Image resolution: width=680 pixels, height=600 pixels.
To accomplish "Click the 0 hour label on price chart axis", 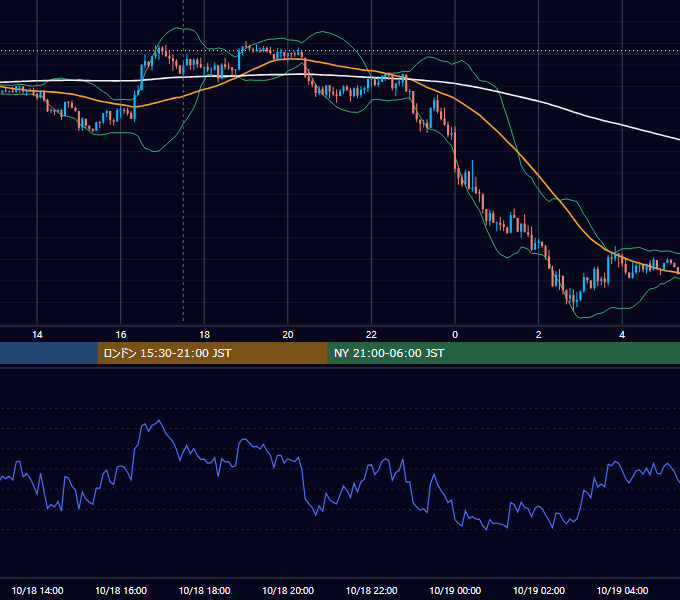I will pos(455,335).
